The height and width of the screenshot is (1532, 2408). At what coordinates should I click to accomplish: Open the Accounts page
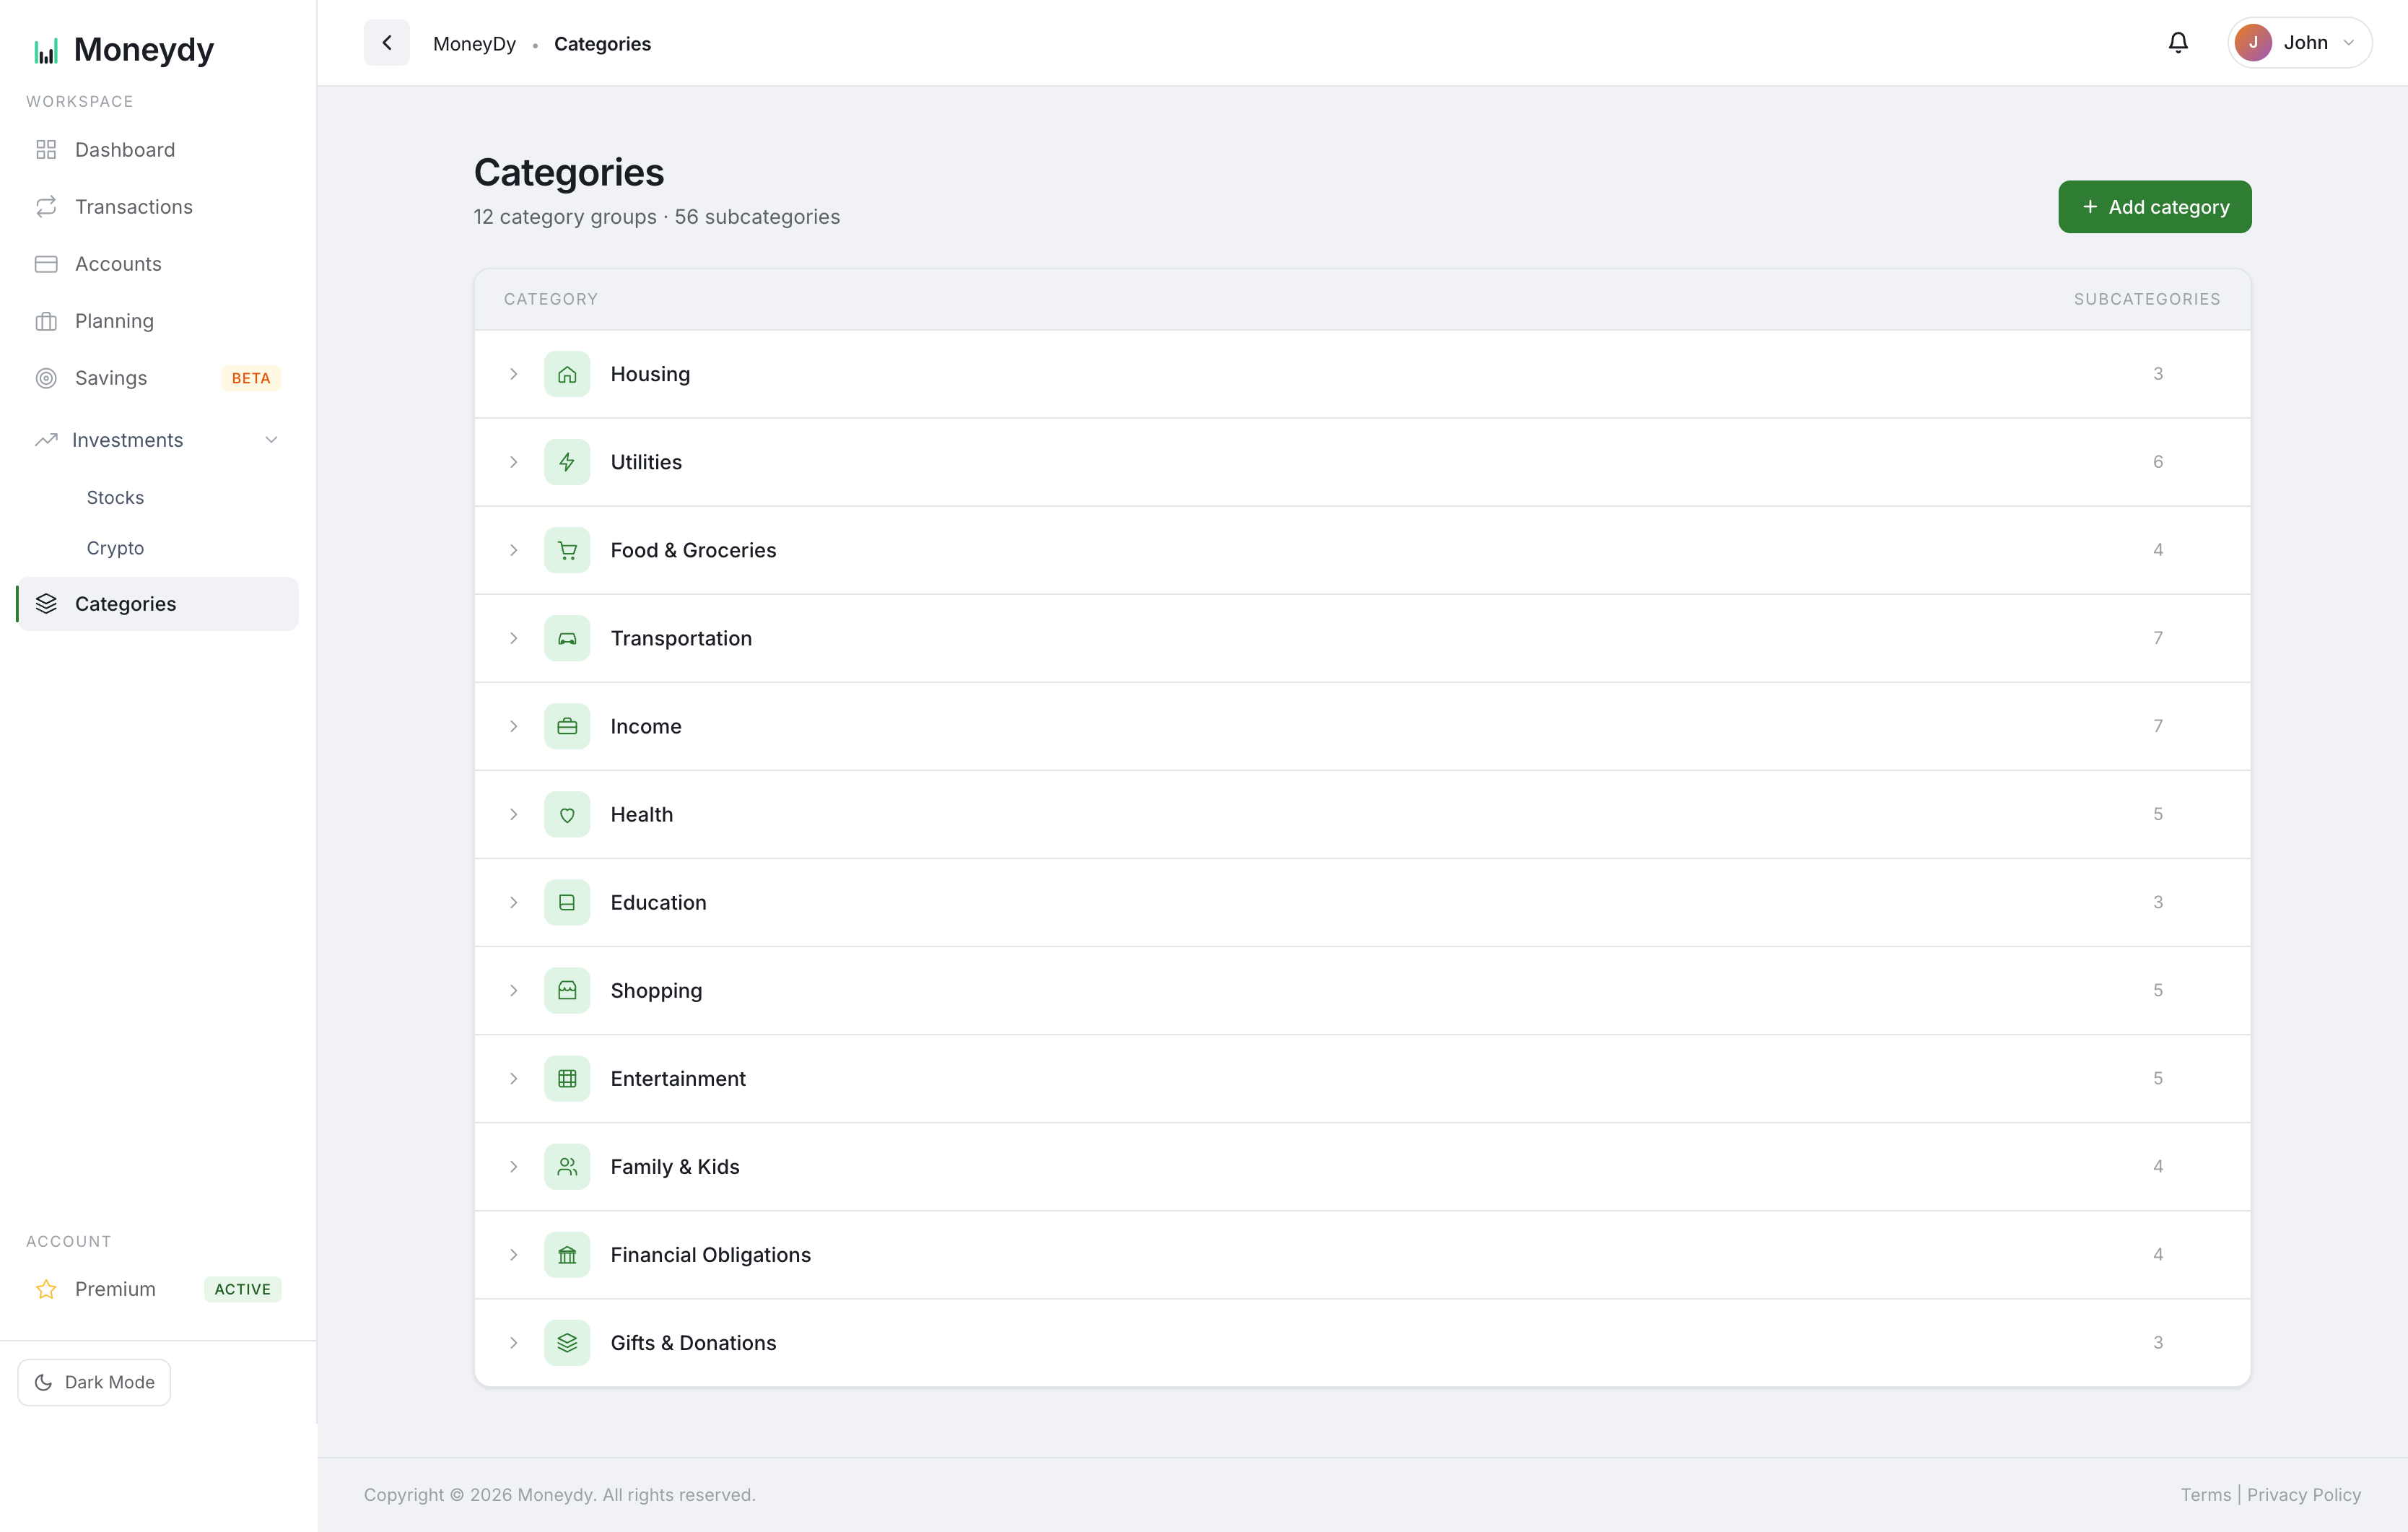point(158,264)
